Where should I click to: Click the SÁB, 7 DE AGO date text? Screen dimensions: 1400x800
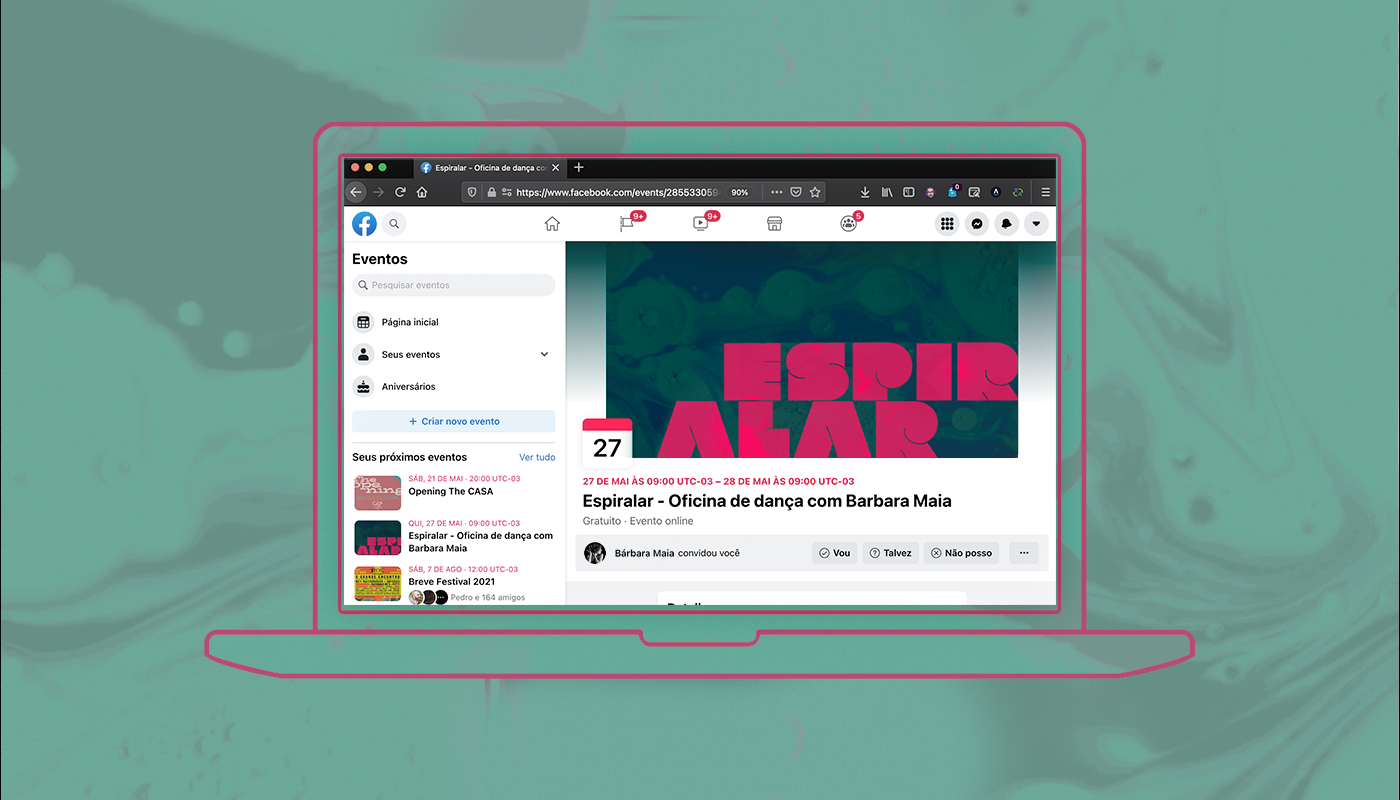pyautogui.click(x=463, y=568)
